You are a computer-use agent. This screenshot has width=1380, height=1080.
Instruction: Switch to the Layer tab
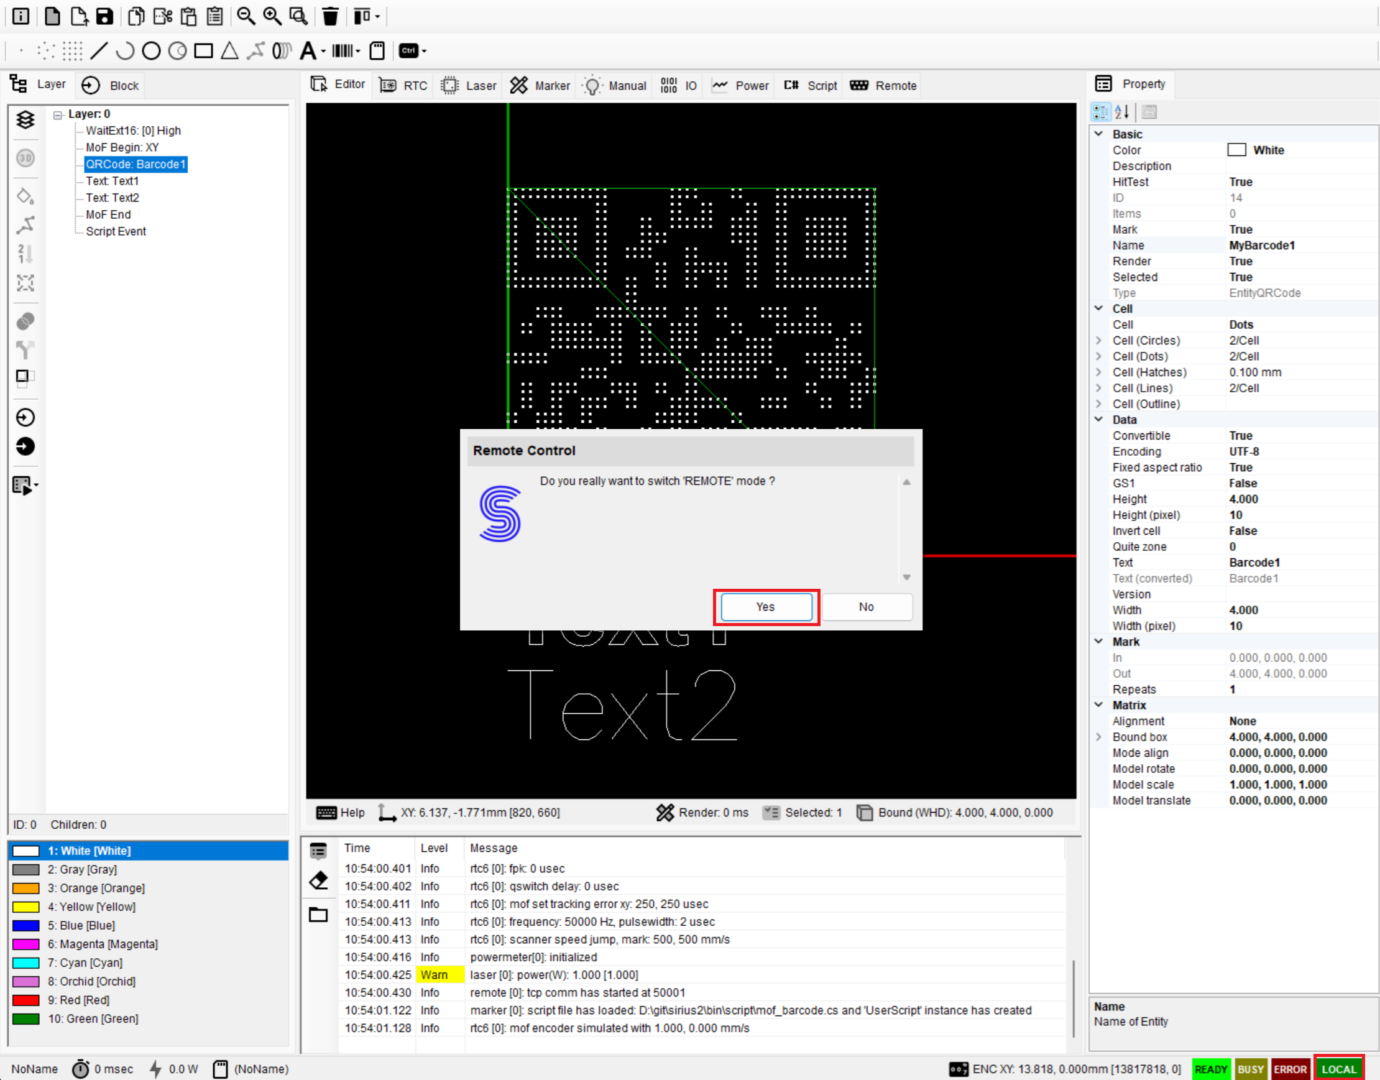[38, 85]
